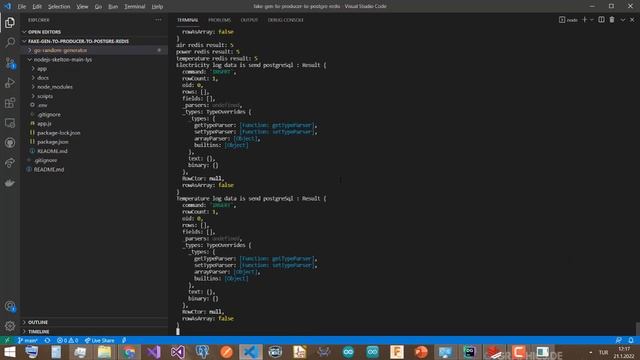Click the main branch indicator
The width and height of the screenshot is (640, 360).
point(28,340)
